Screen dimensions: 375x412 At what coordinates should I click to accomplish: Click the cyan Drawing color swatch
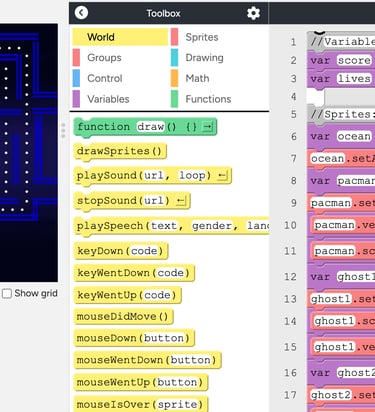pyautogui.click(x=174, y=58)
